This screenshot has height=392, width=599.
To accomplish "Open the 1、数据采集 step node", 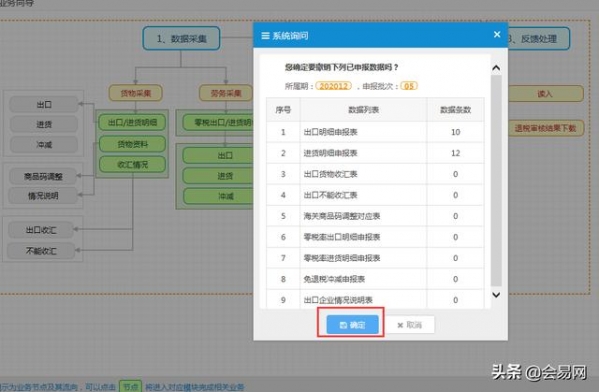I will pos(181,38).
